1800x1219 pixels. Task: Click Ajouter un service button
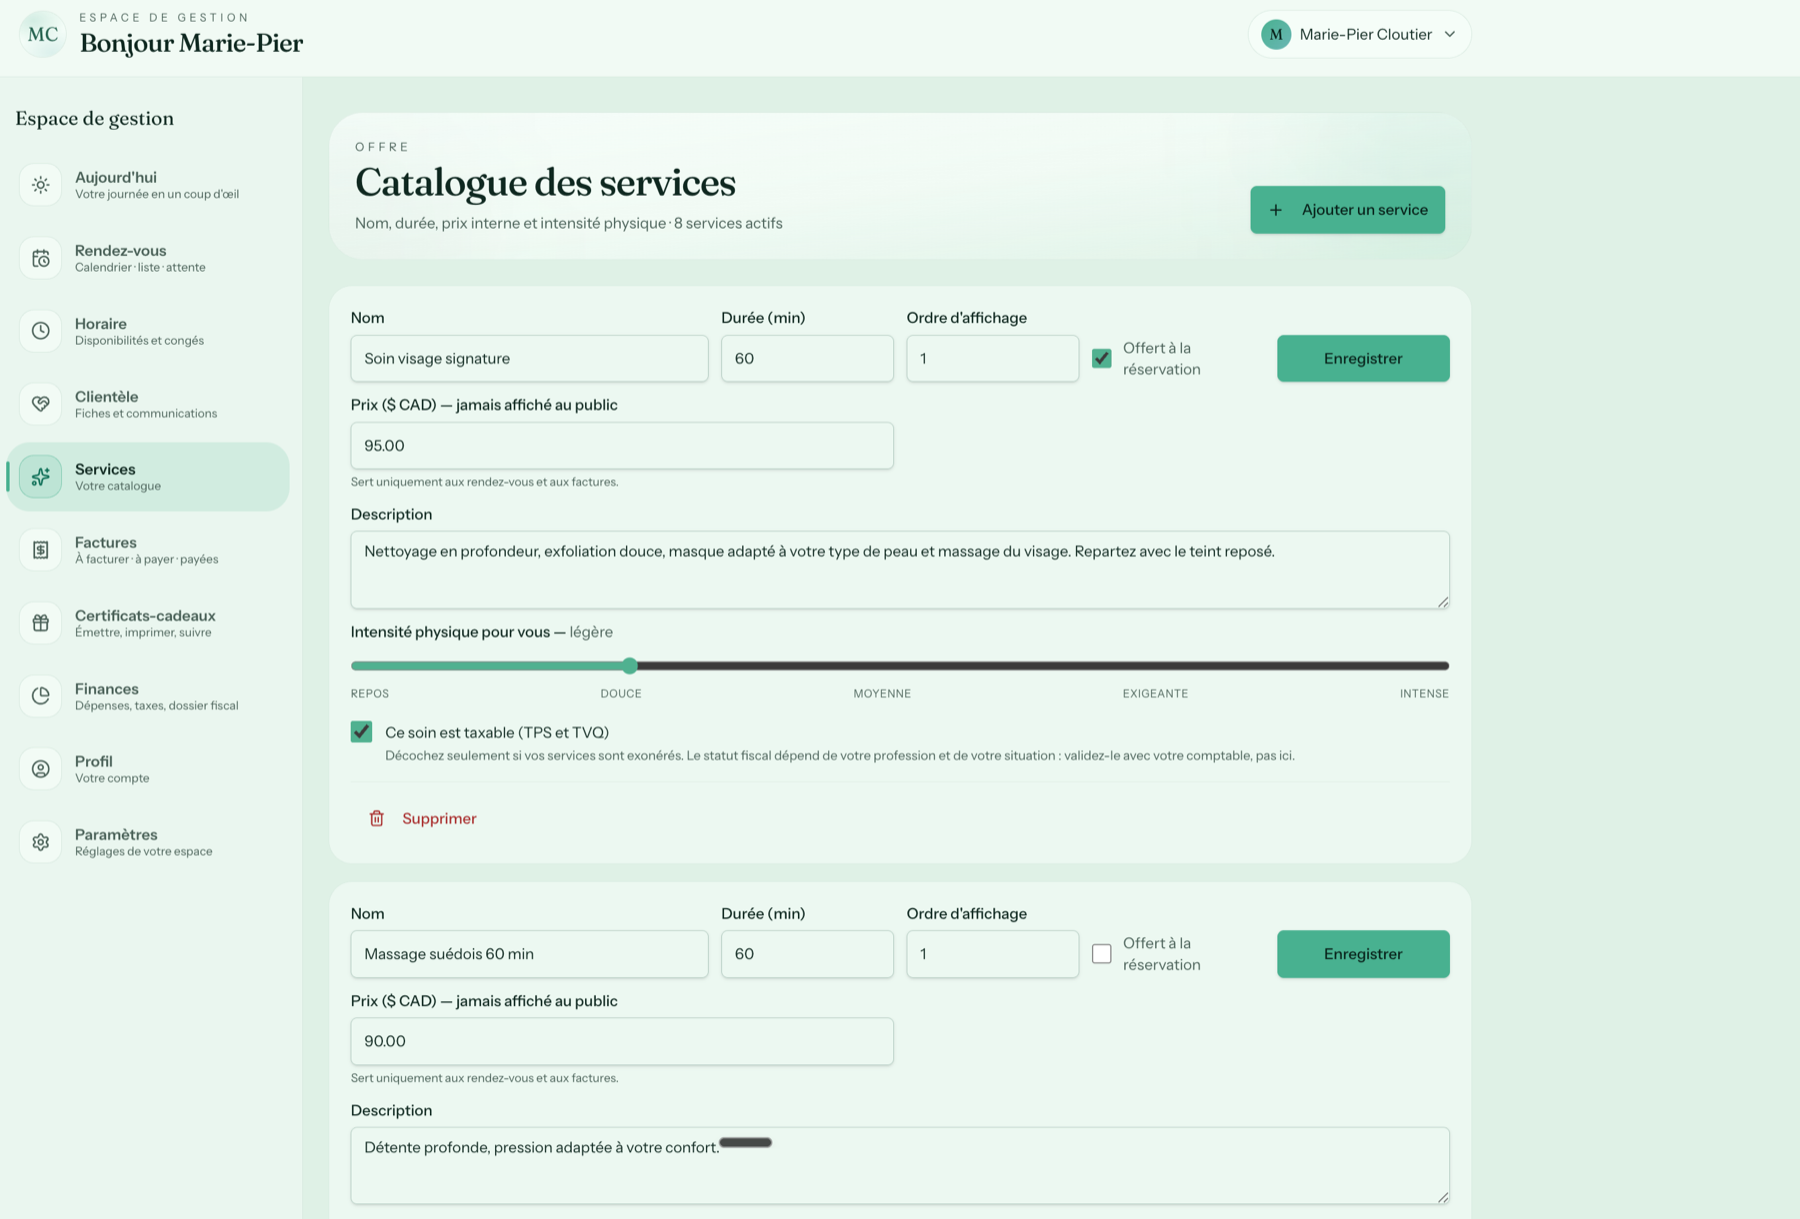pos(1347,210)
